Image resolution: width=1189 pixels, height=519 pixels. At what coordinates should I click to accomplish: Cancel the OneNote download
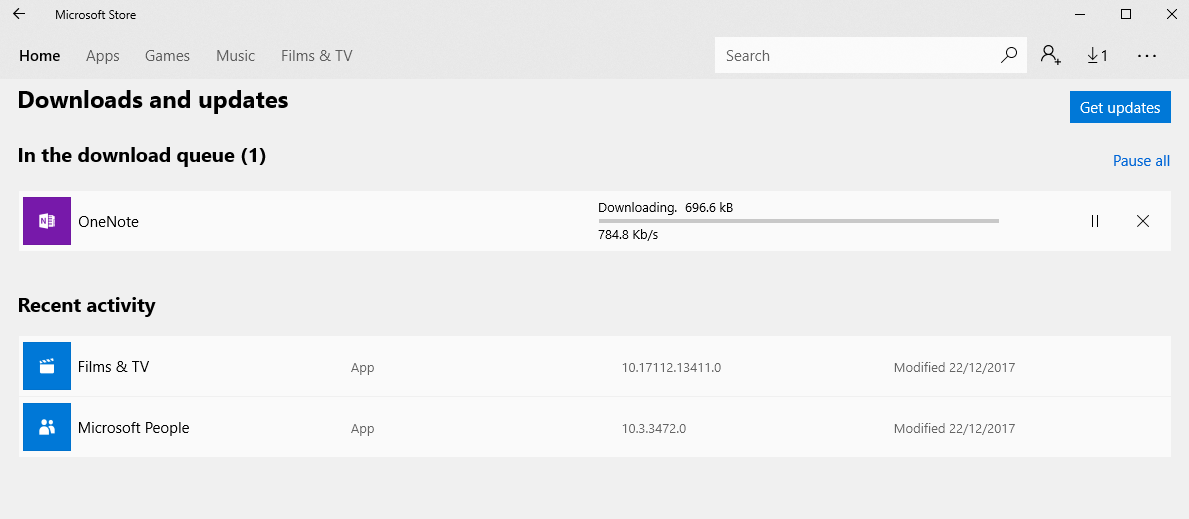[1143, 221]
